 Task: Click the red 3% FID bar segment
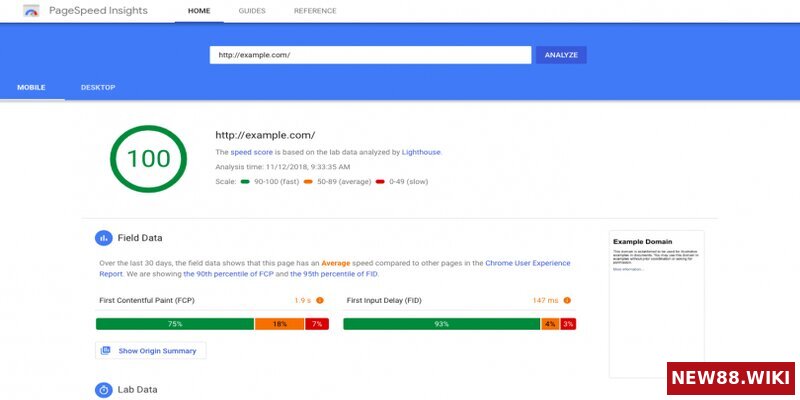click(568, 324)
